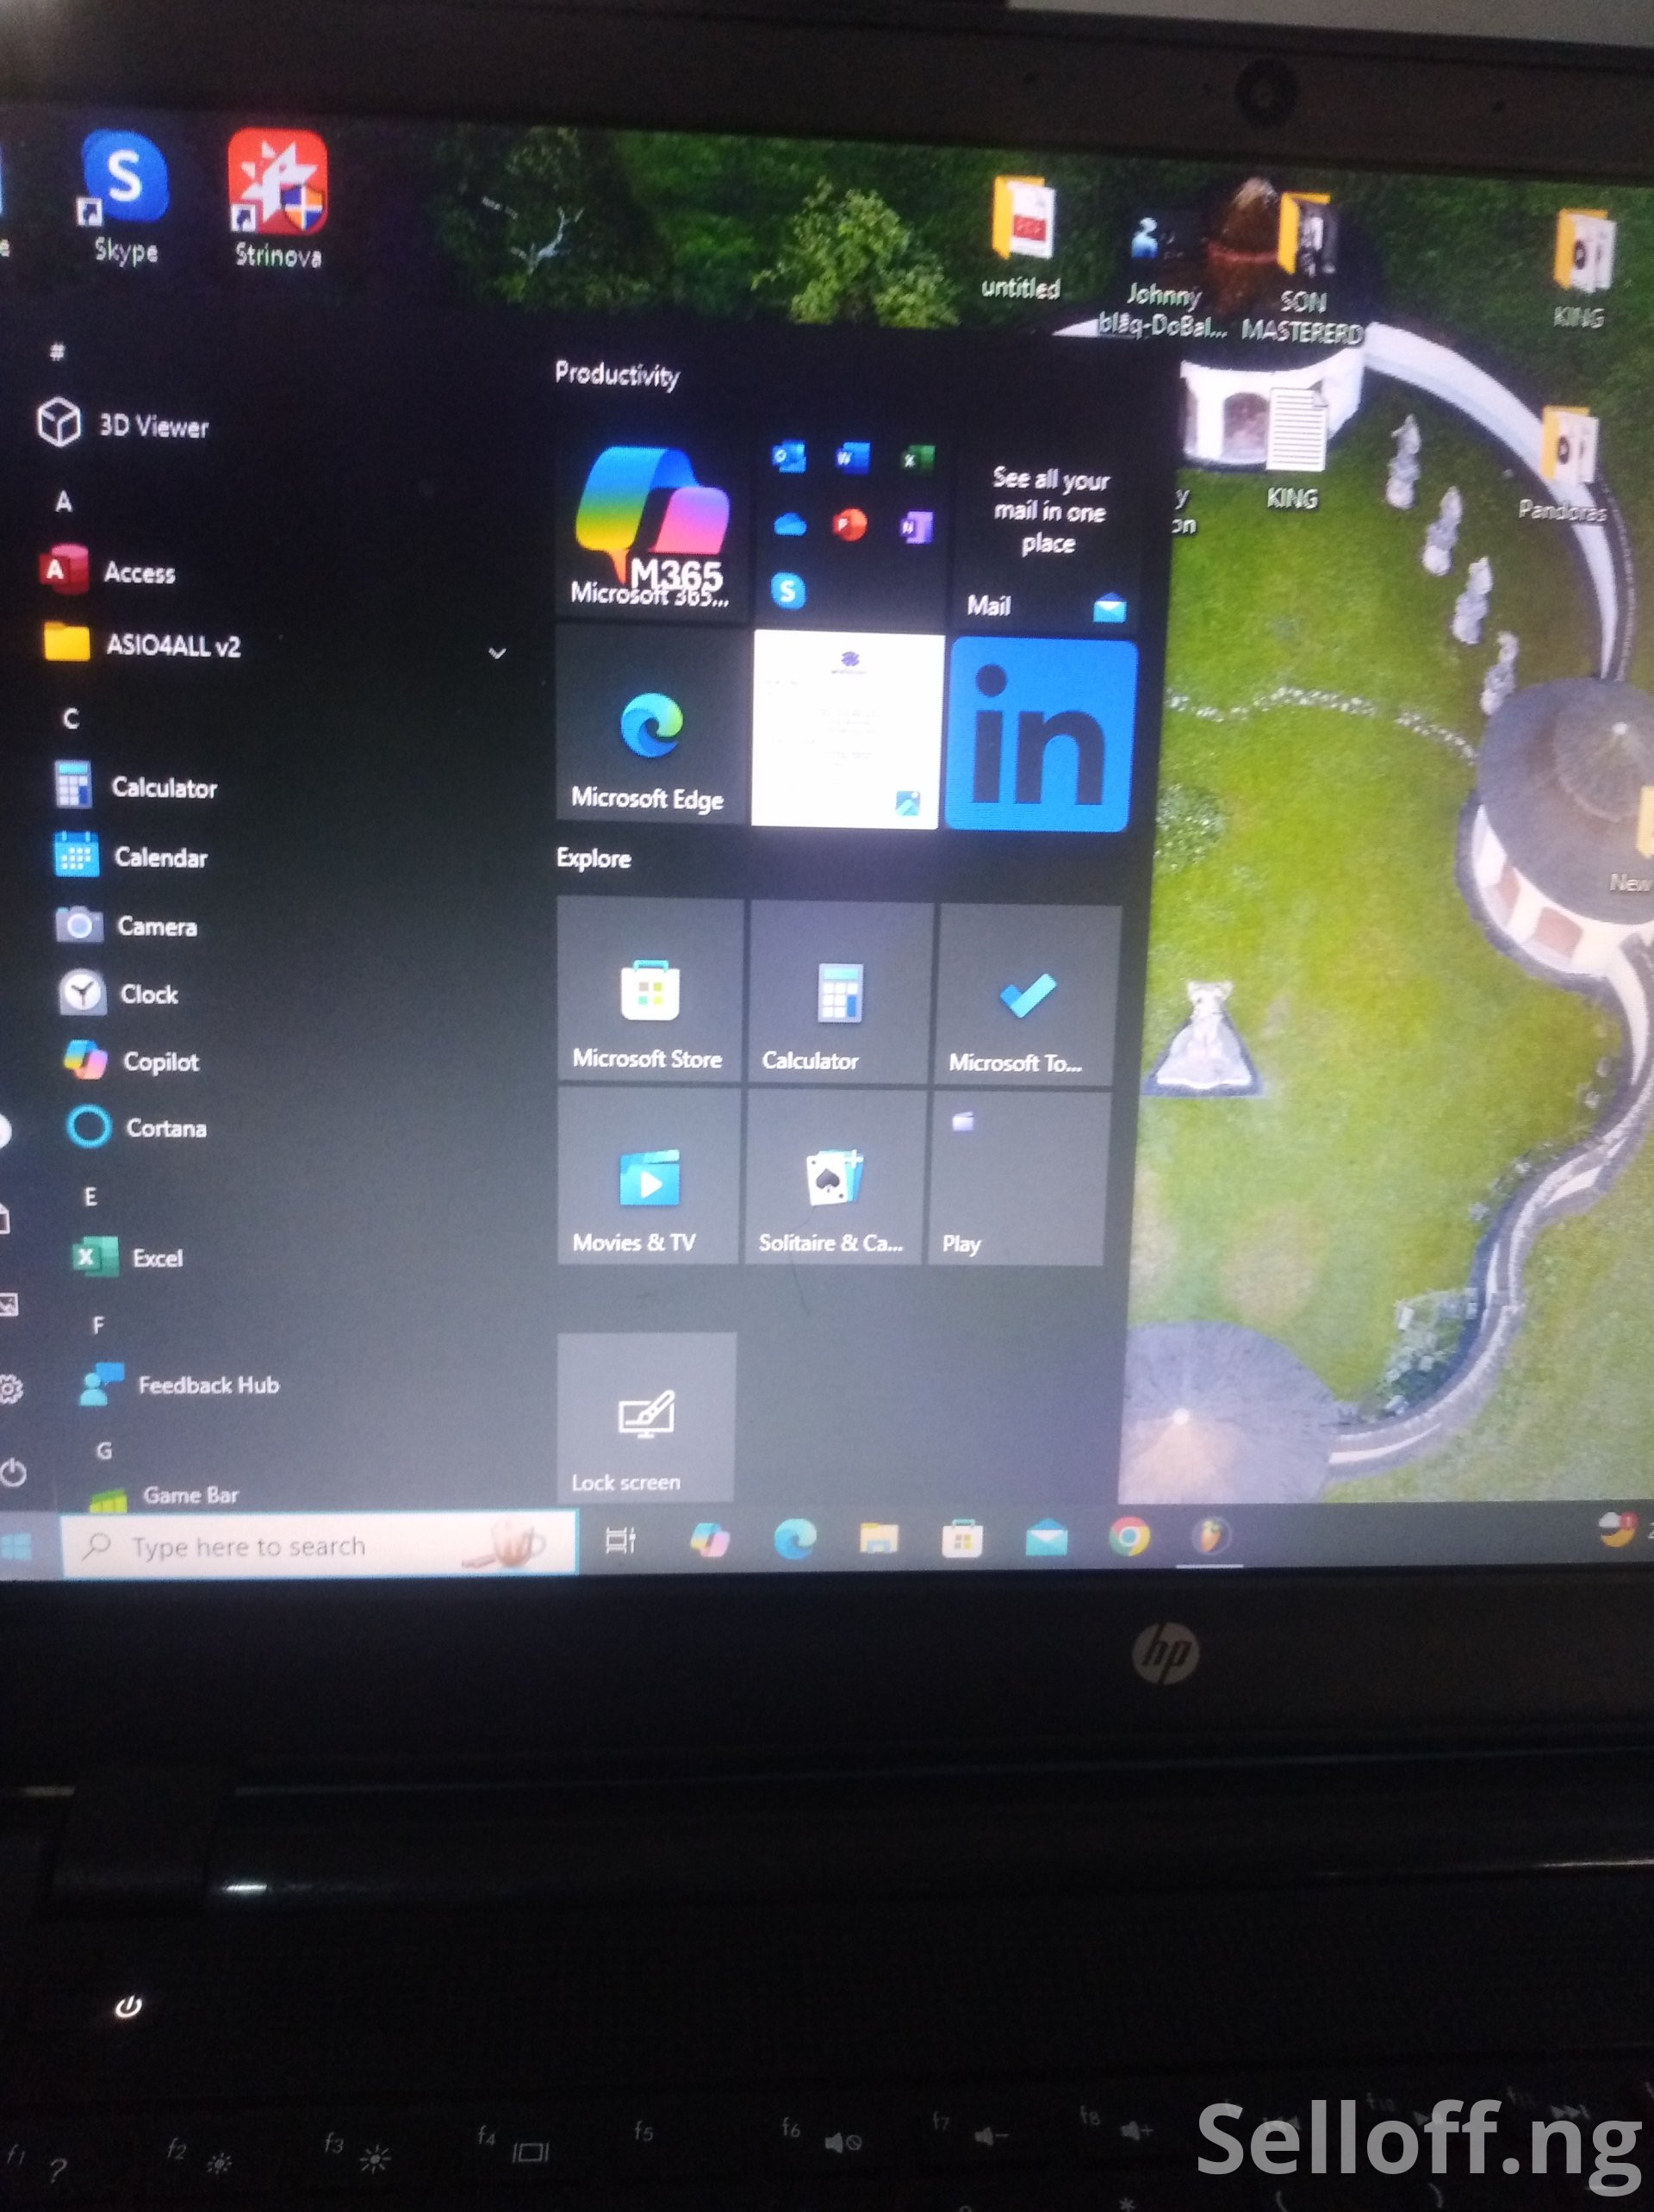Open the Microsoft To Do tile
1654x2212 pixels.
pyautogui.click(x=1028, y=995)
